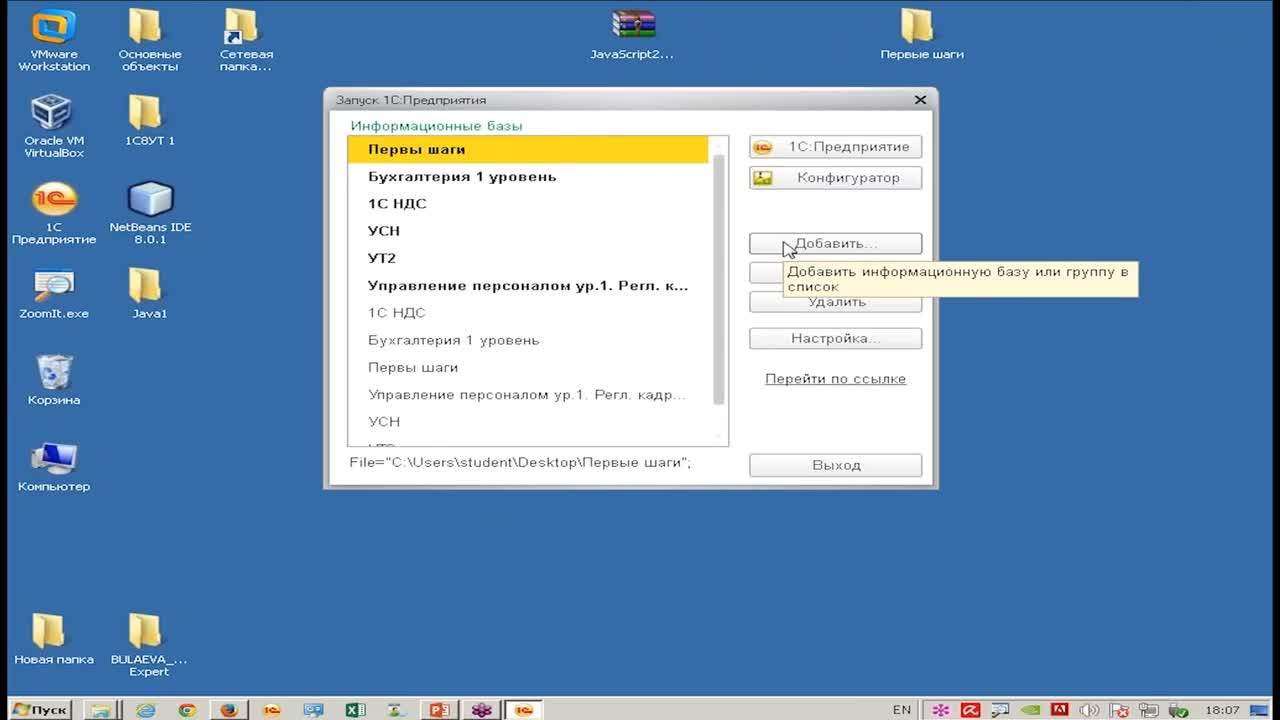Open Google Chrome from taskbar
Screen dimensions: 1280x720
coord(187,710)
